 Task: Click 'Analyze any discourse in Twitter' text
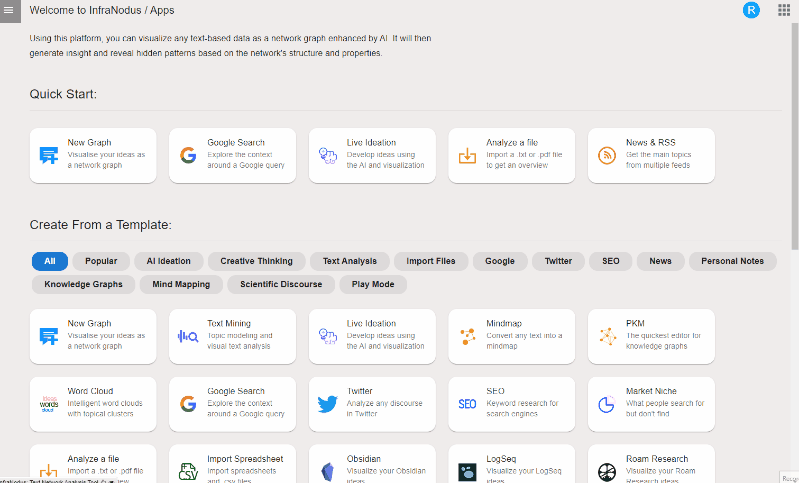[x=384, y=408]
